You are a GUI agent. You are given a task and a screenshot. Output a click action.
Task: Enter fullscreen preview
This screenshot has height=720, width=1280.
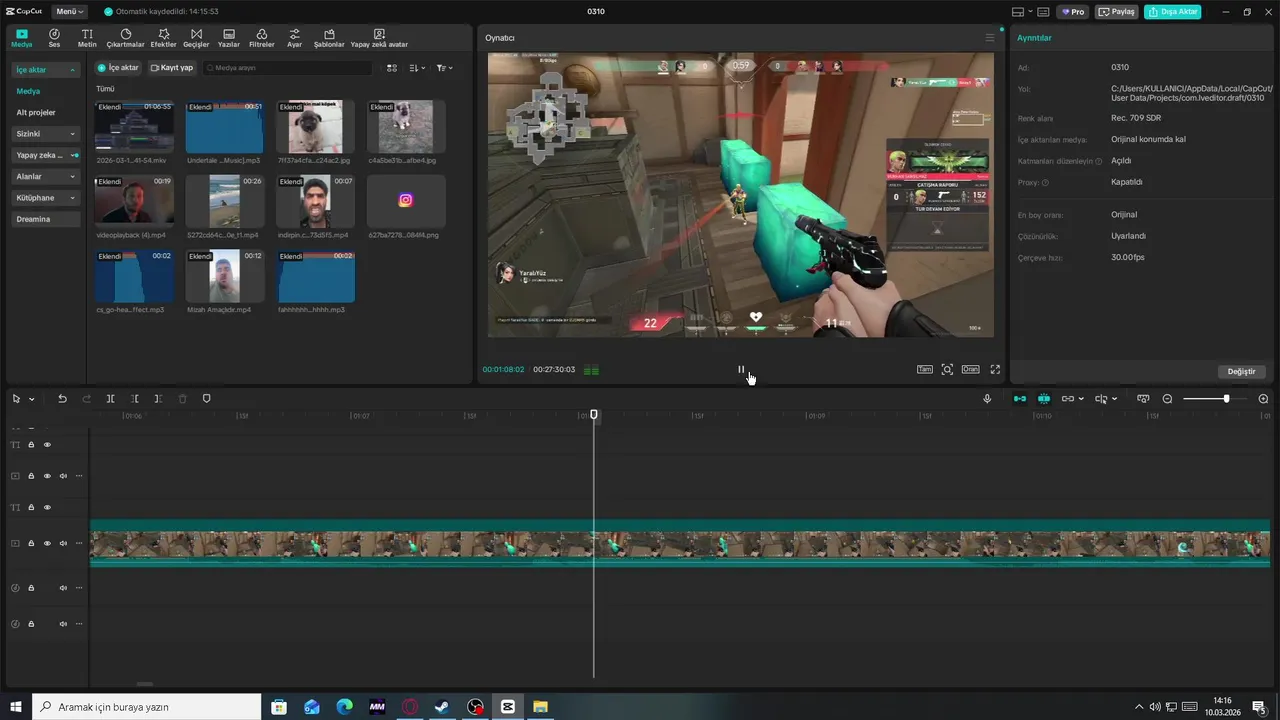(995, 369)
